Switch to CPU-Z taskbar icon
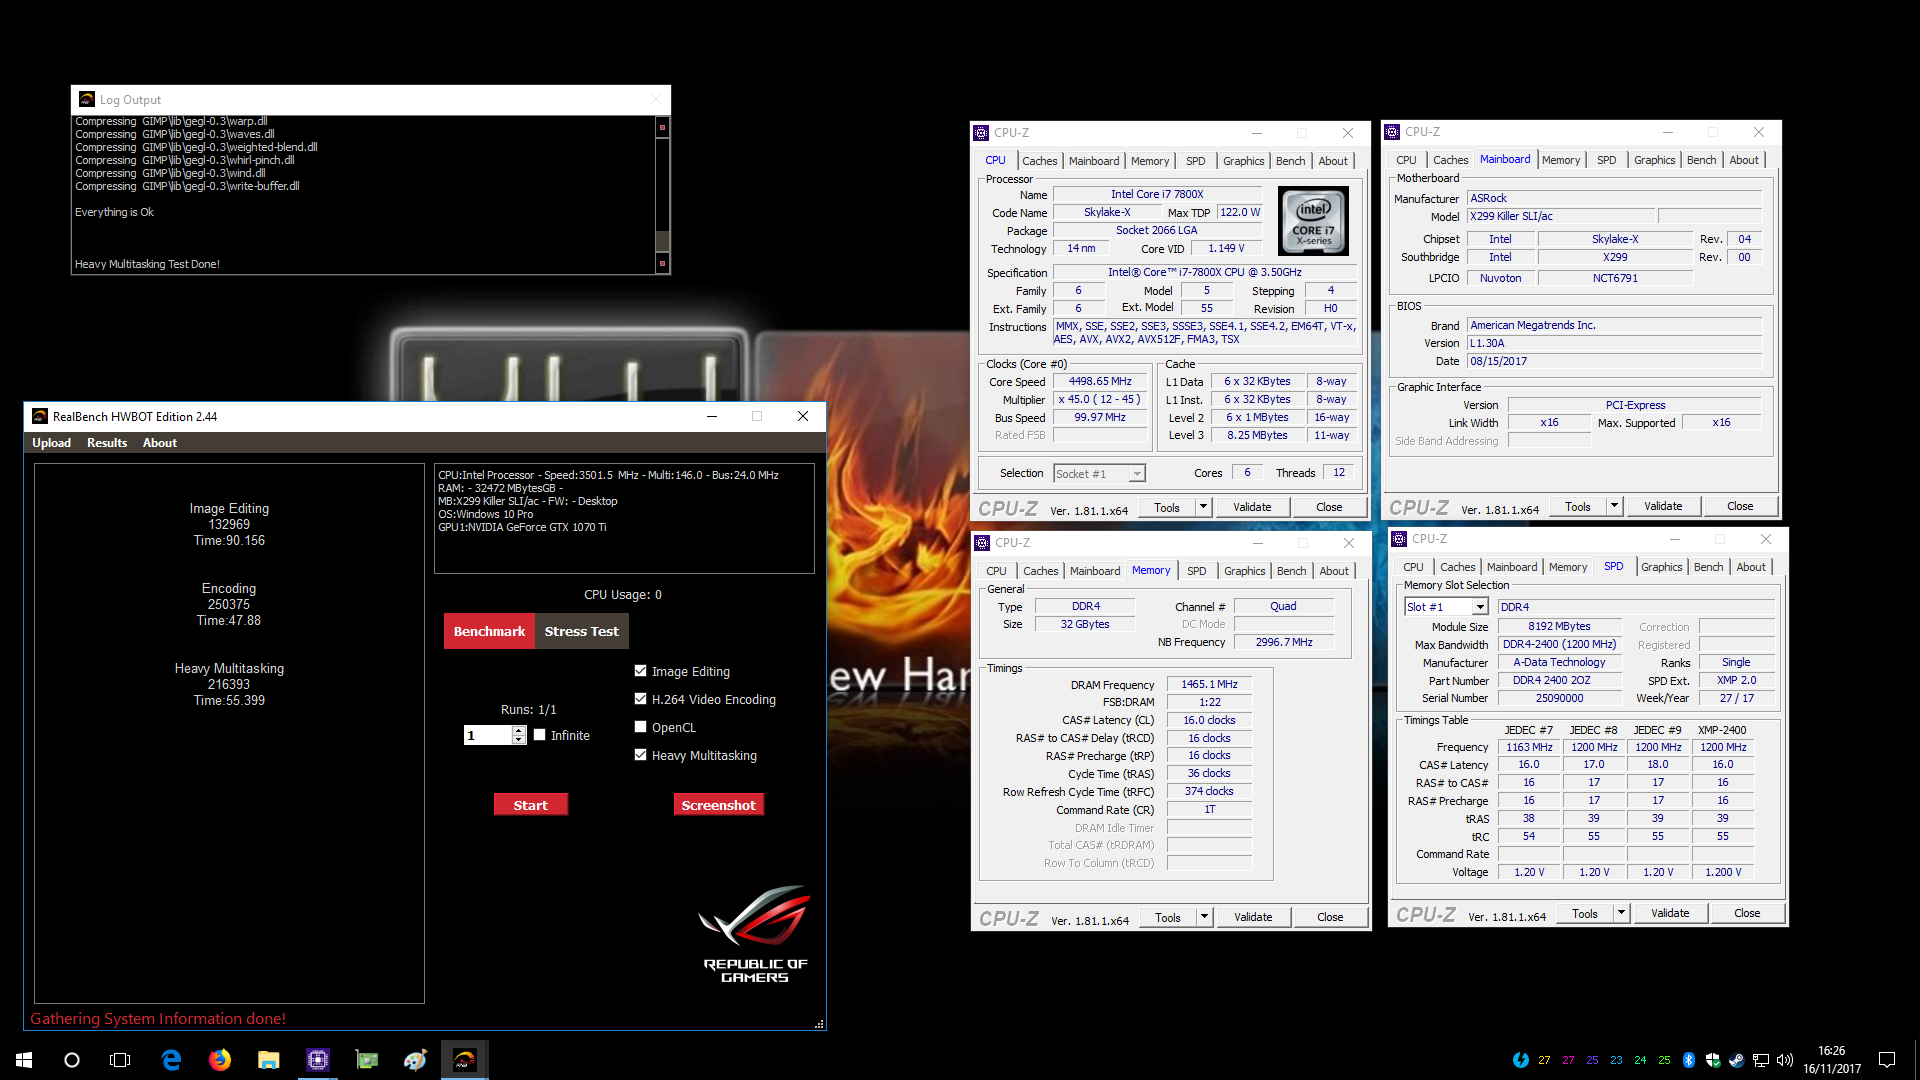The image size is (1920, 1080). (318, 1060)
